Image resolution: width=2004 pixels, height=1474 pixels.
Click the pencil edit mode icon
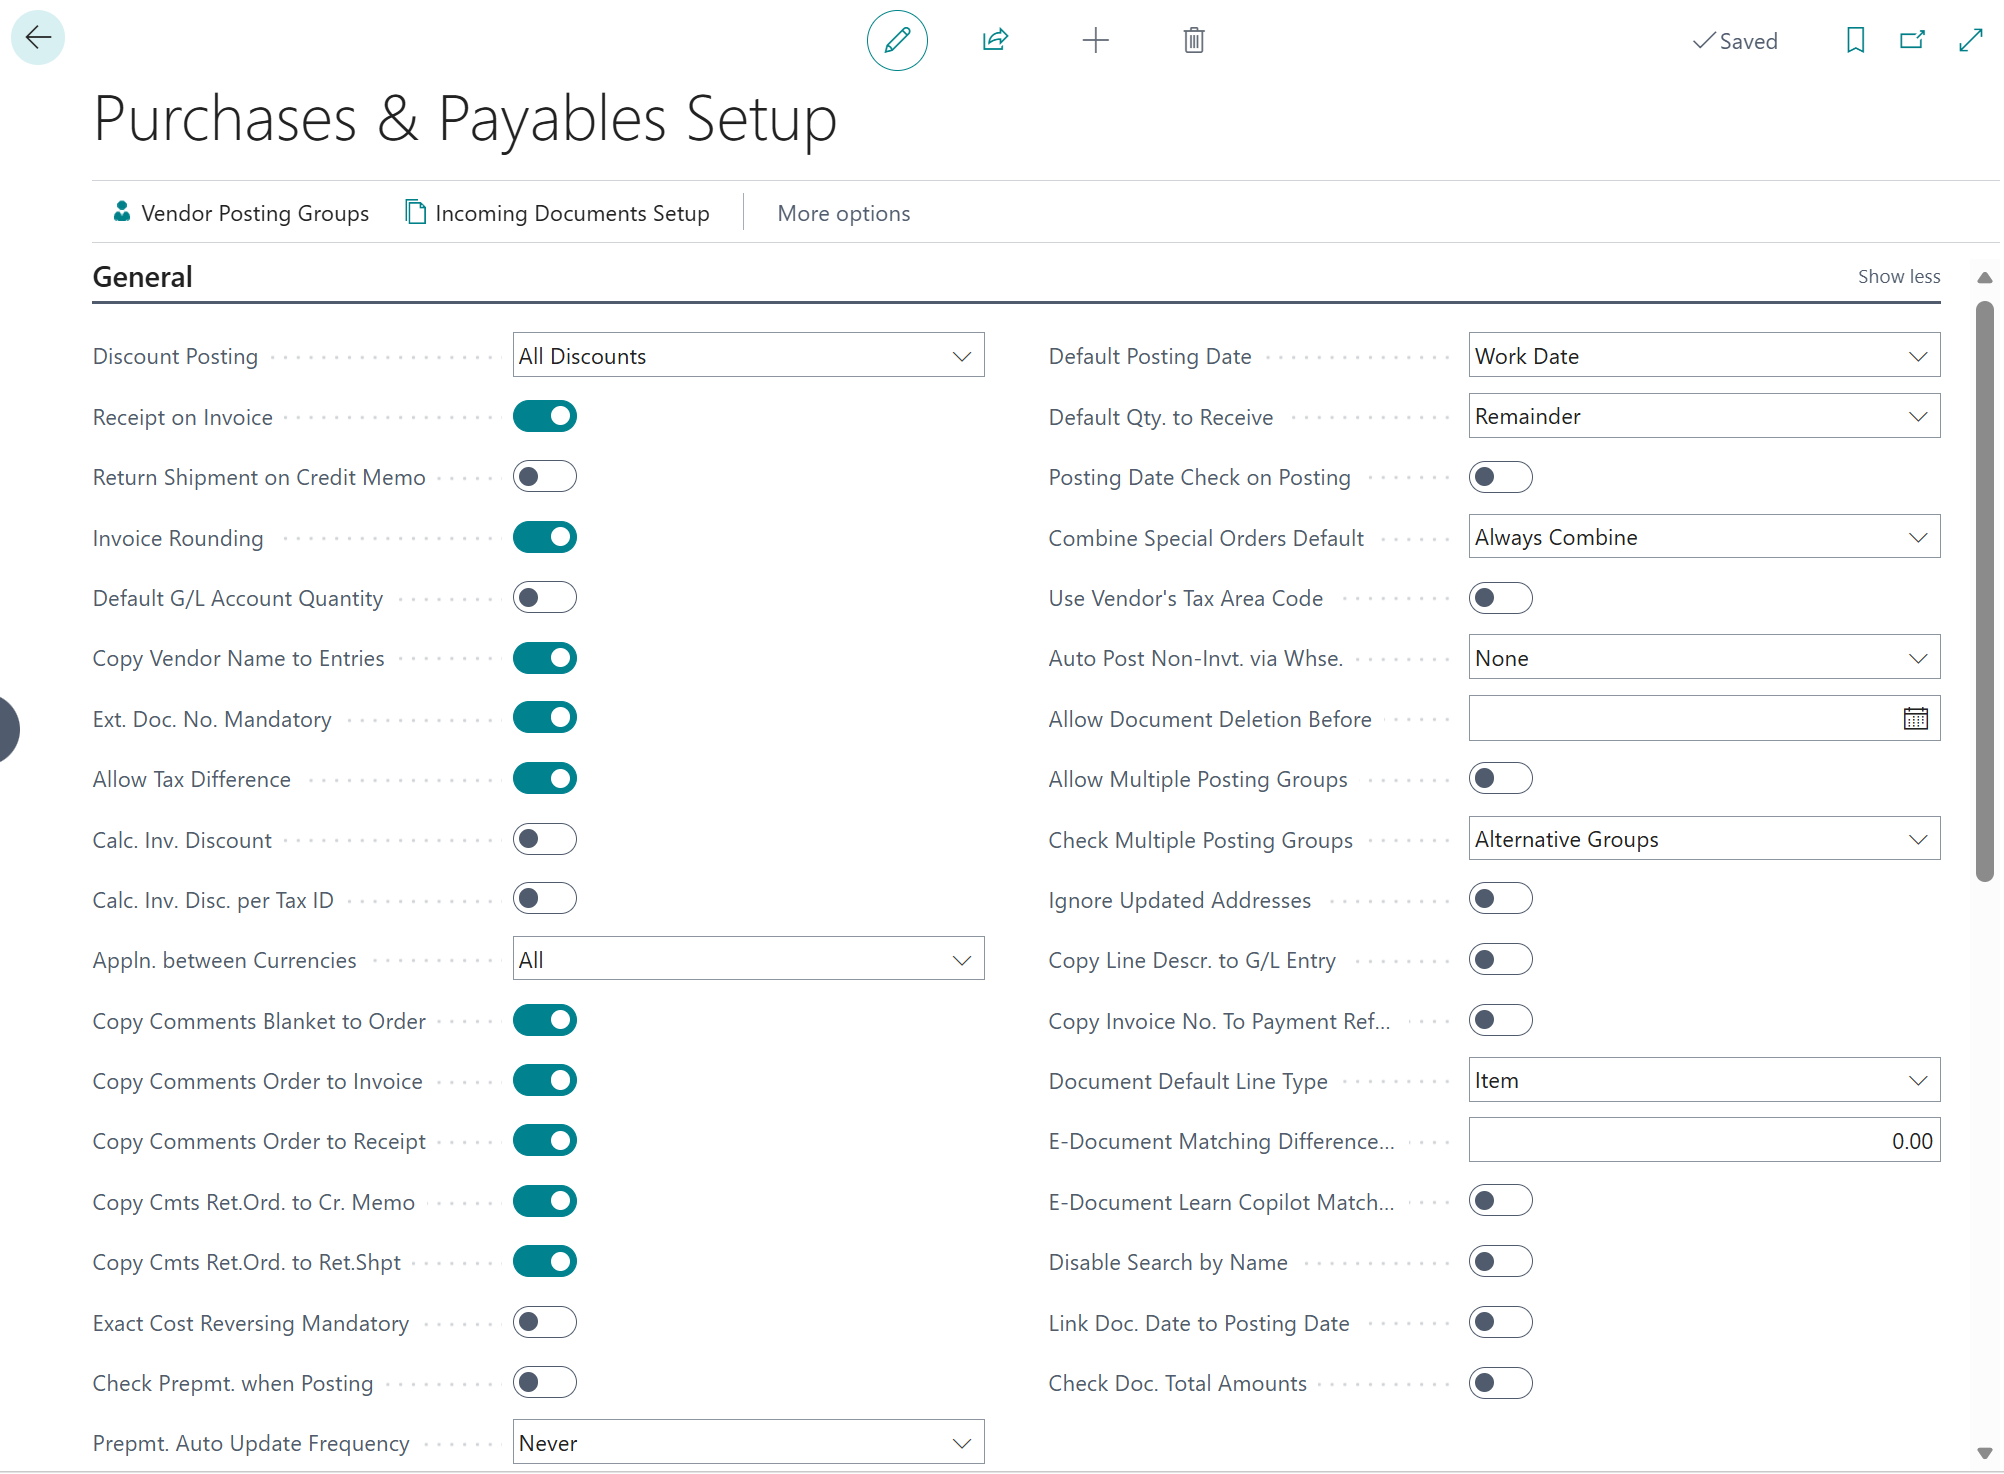tap(897, 41)
